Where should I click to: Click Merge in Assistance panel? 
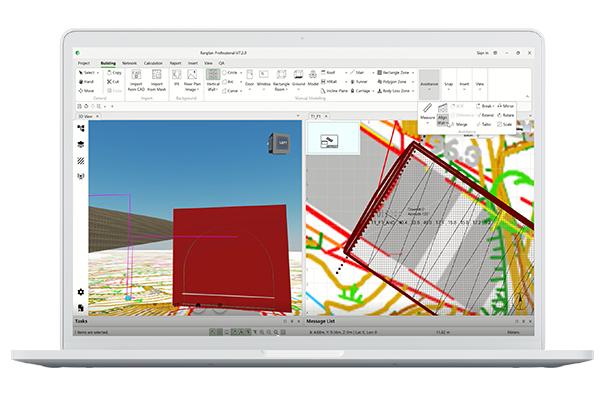[x=460, y=124]
